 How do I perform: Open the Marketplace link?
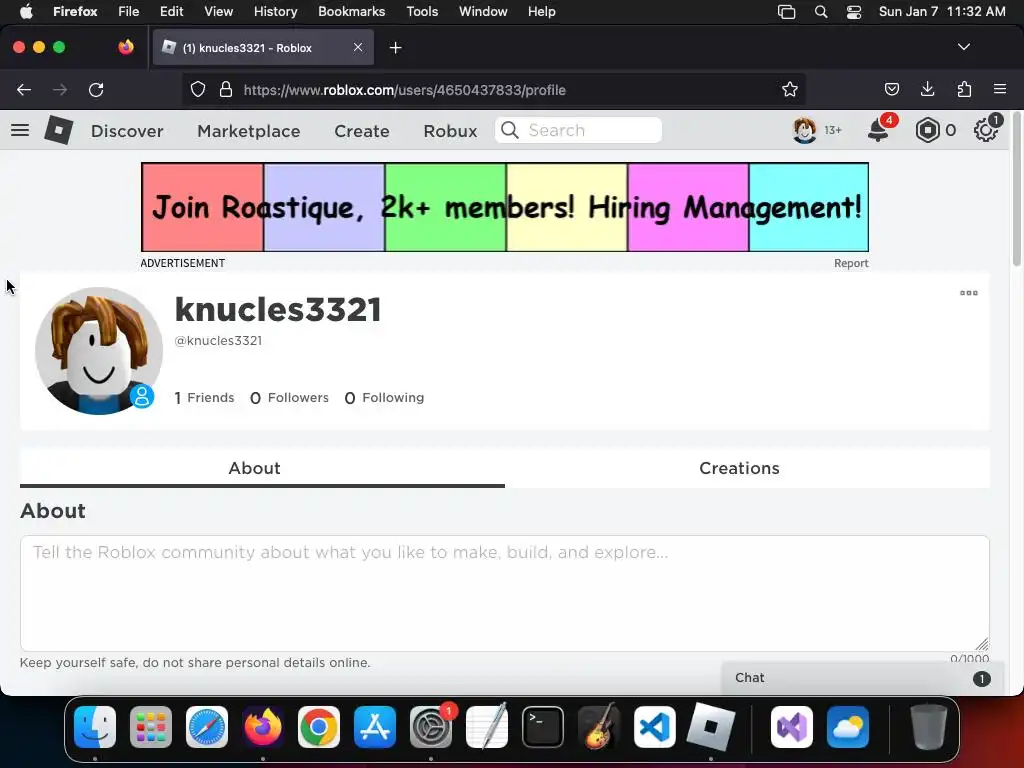248,131
